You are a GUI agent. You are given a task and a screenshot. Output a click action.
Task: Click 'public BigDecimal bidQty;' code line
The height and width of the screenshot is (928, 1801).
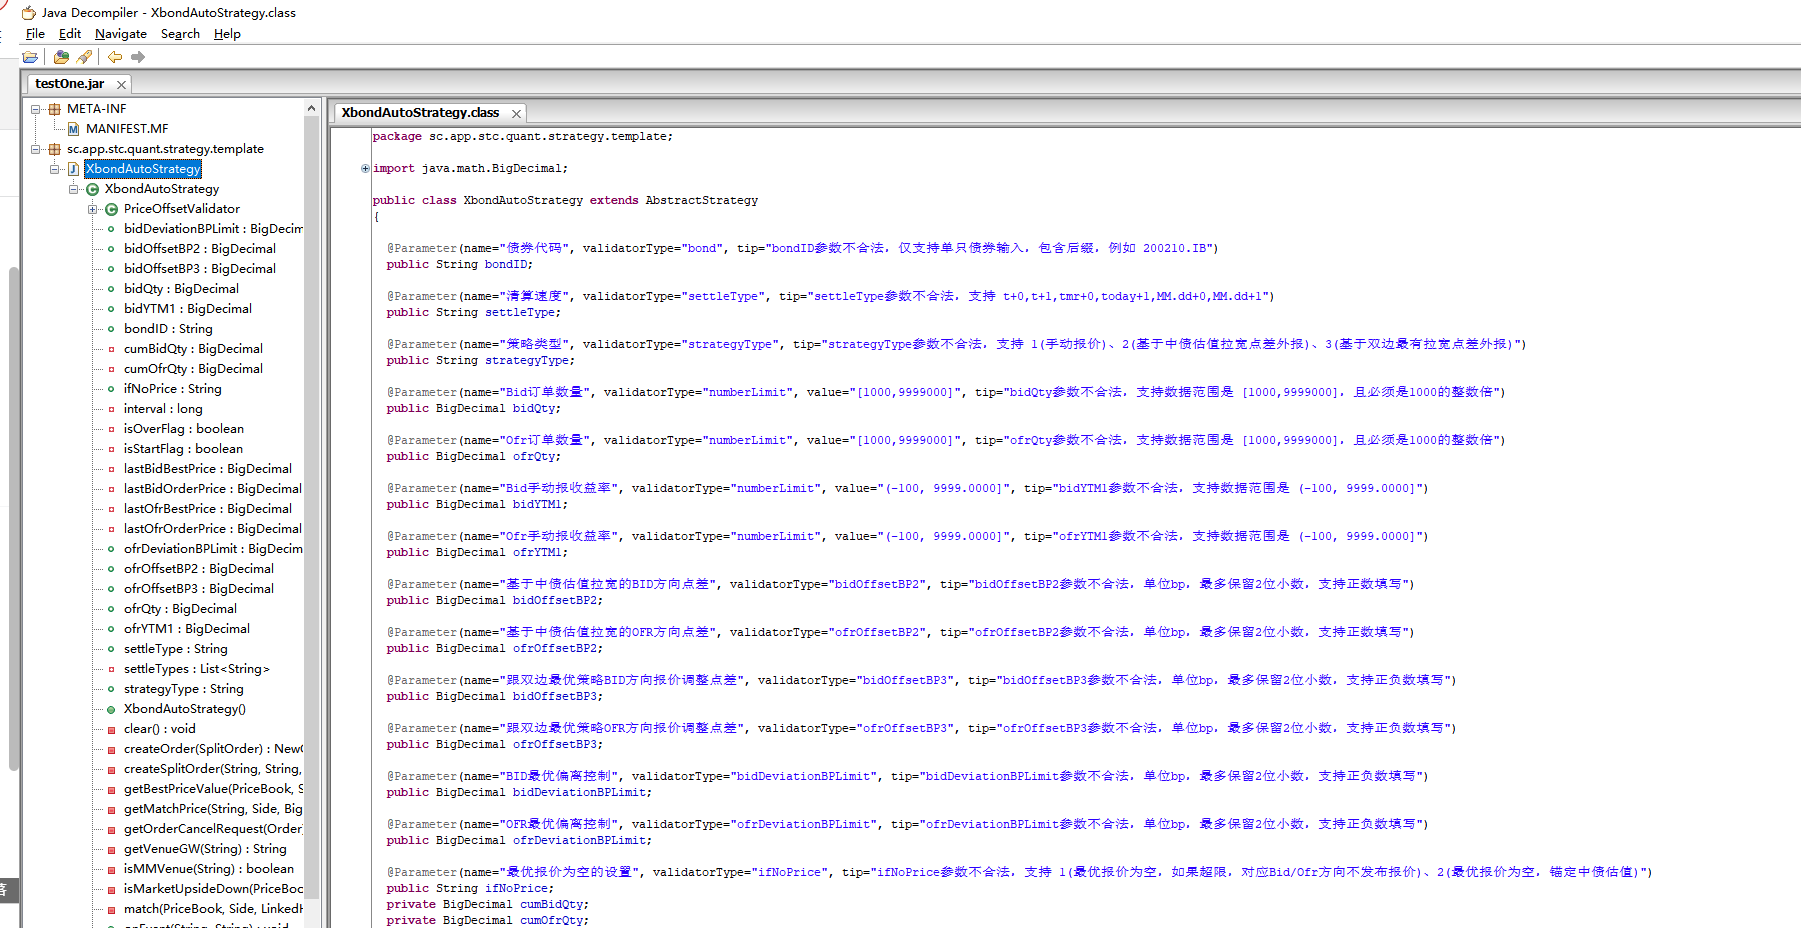pyautogui.click(x=473, y=408)
